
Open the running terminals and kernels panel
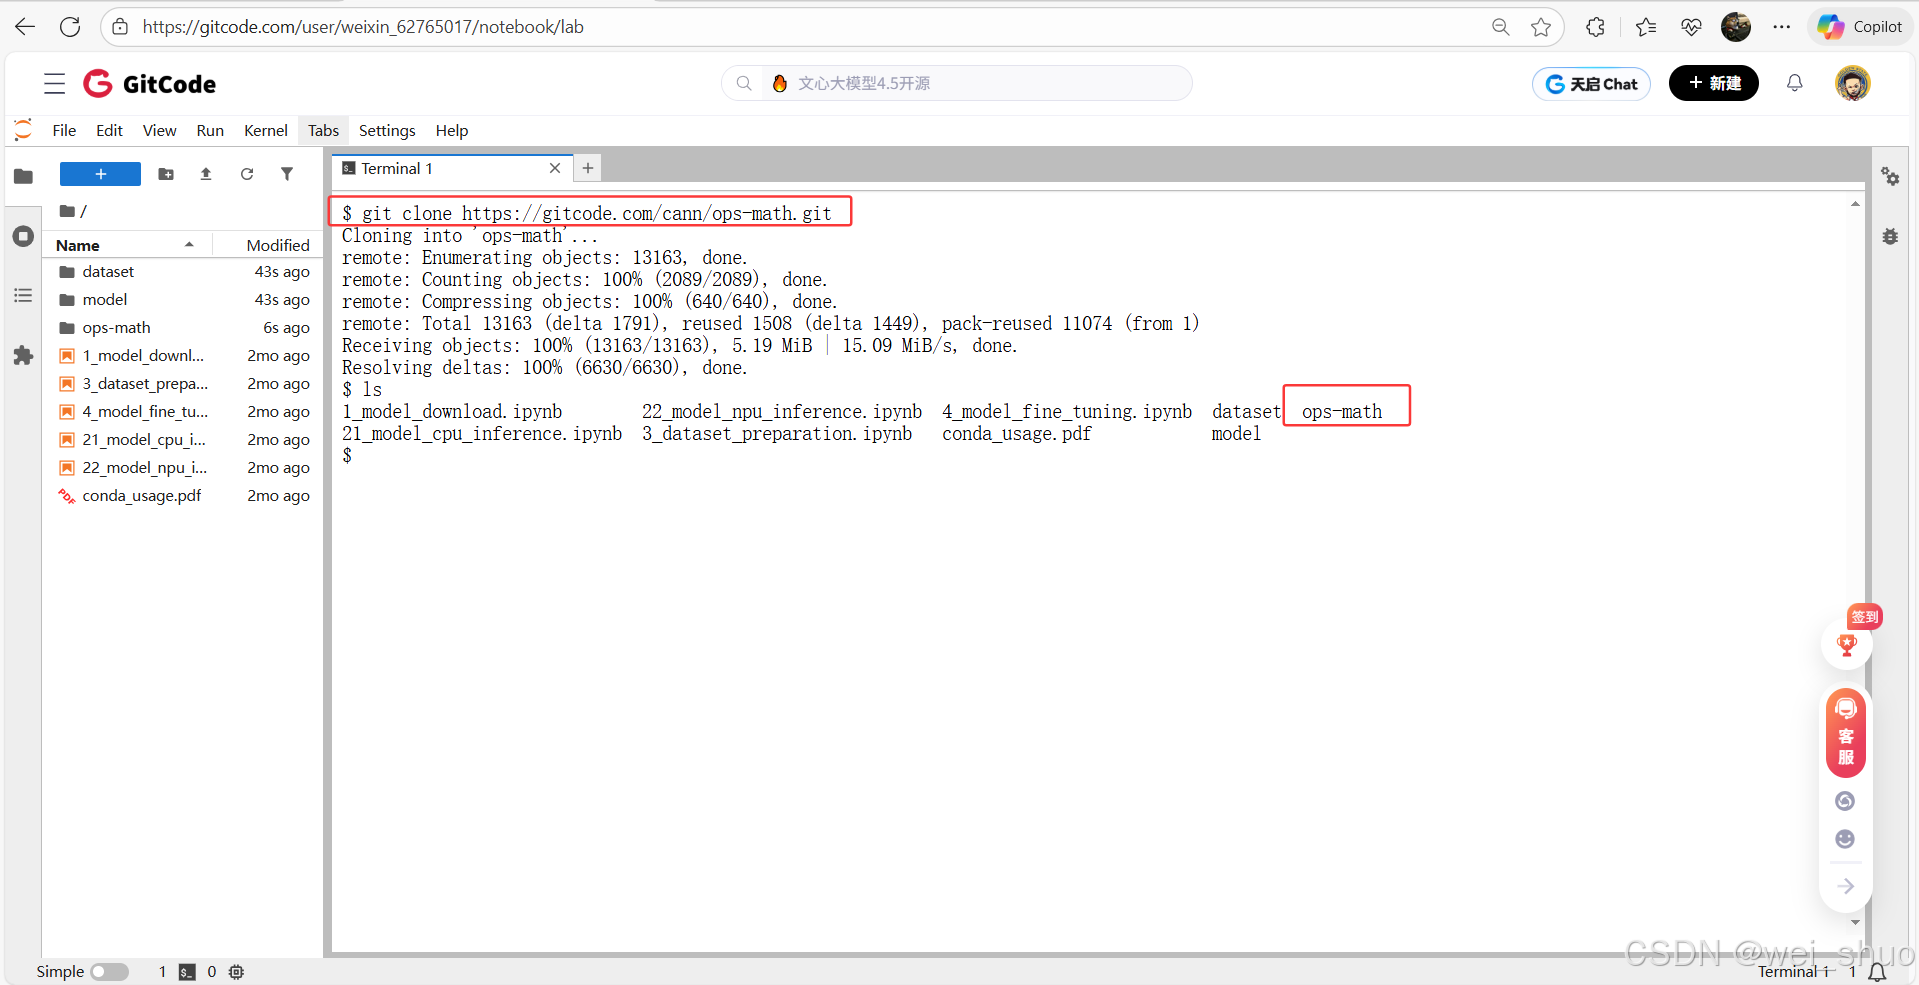[23, 237]
